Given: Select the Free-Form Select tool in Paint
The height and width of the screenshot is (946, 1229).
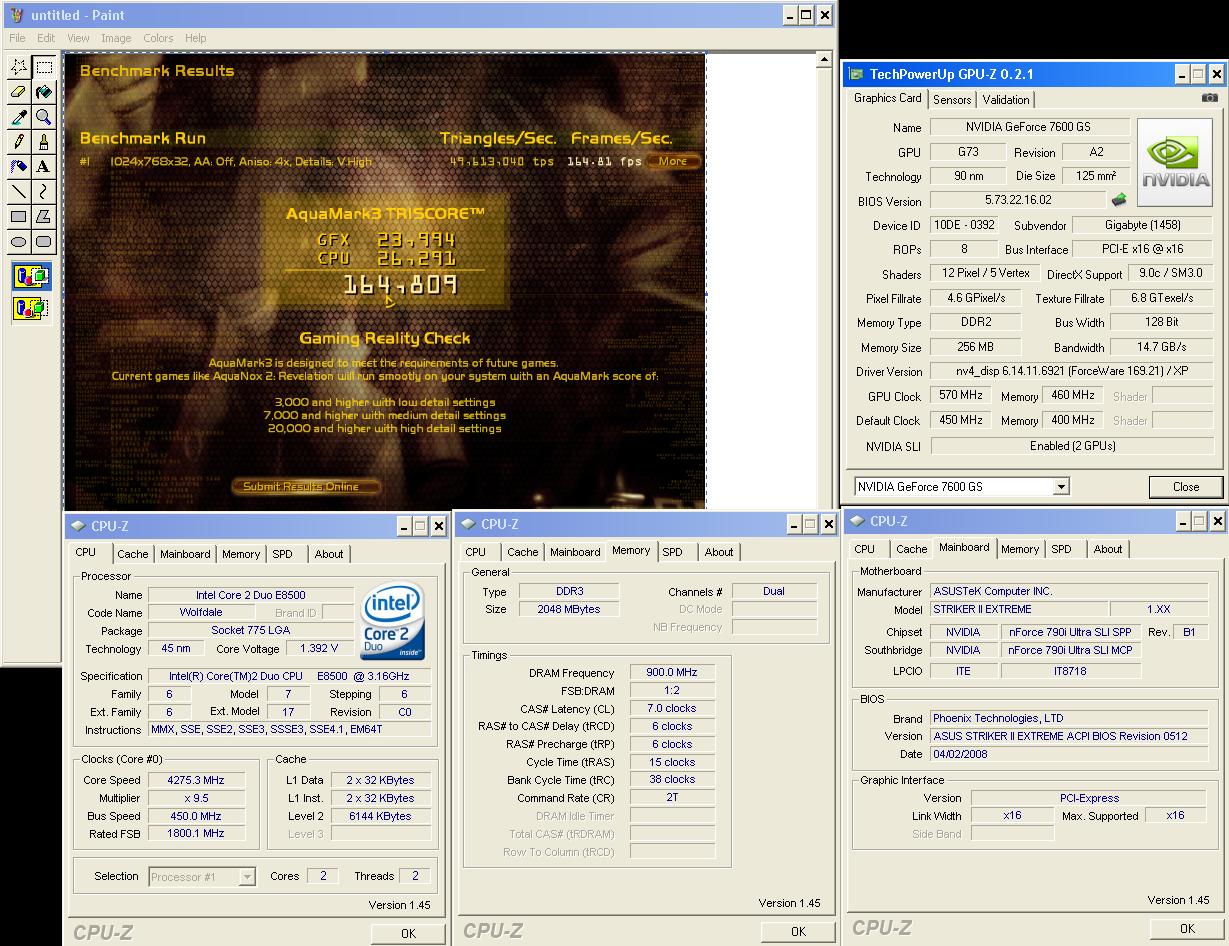Looking at the screenshot, I should tap(19, 67).
